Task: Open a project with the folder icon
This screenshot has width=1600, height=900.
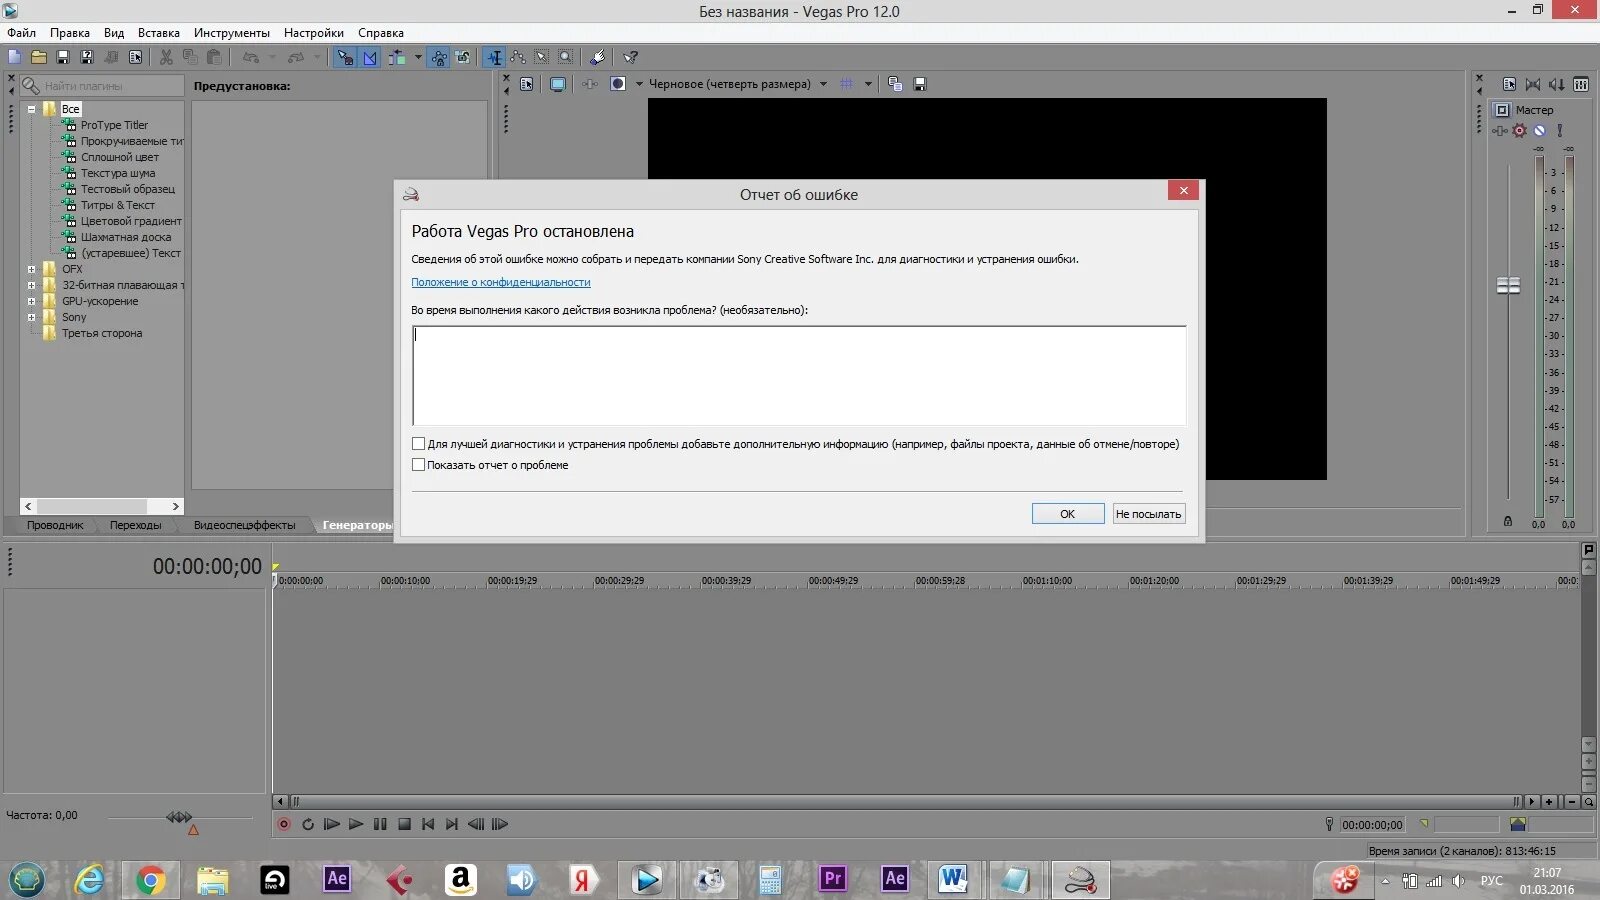Action: 39,57
